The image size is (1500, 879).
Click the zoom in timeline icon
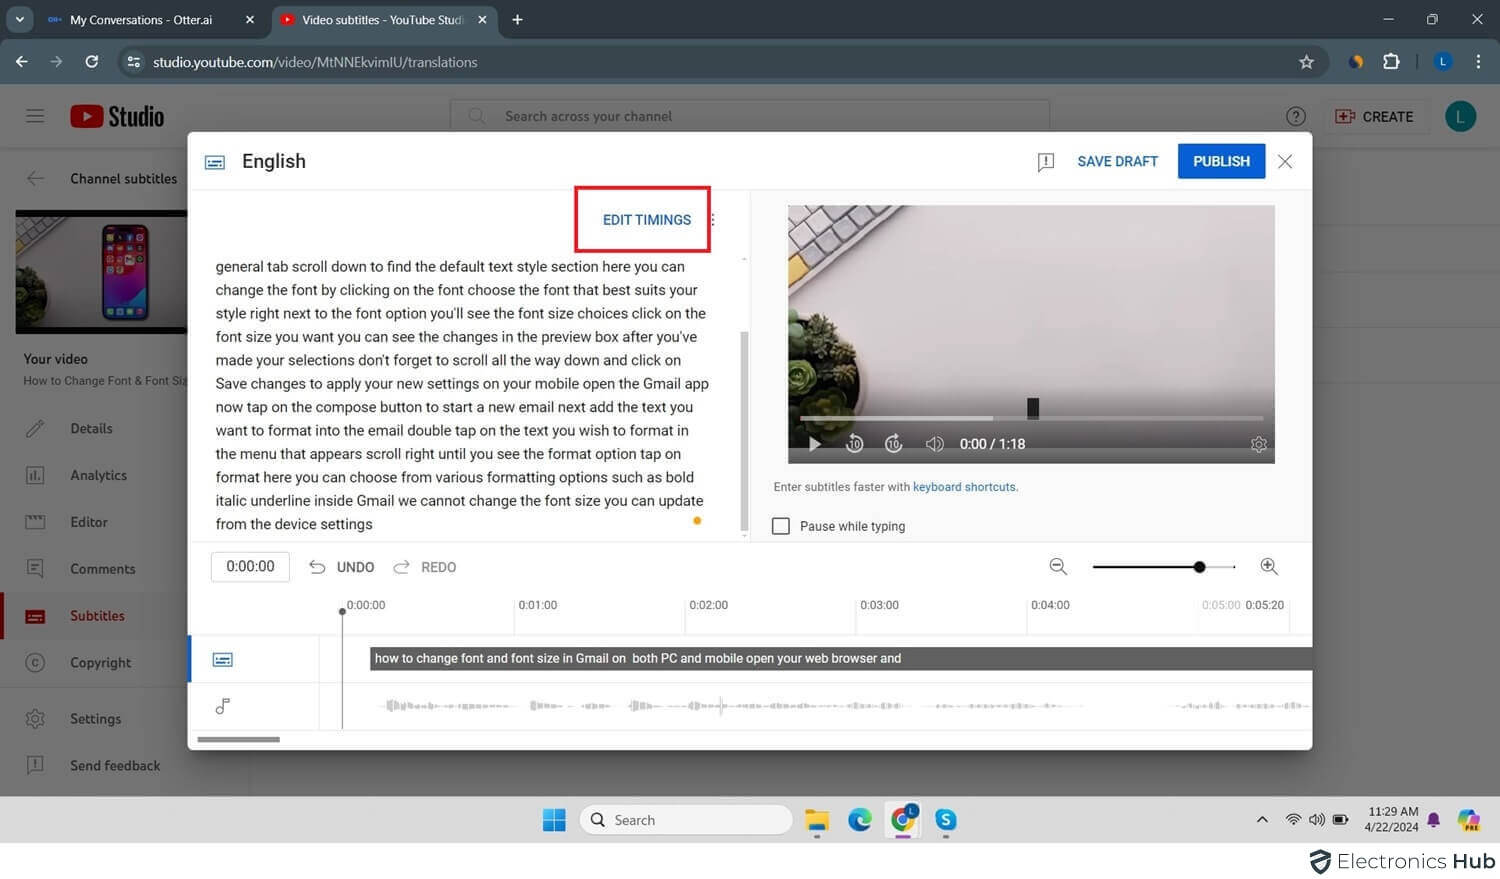coord(1269,567)
